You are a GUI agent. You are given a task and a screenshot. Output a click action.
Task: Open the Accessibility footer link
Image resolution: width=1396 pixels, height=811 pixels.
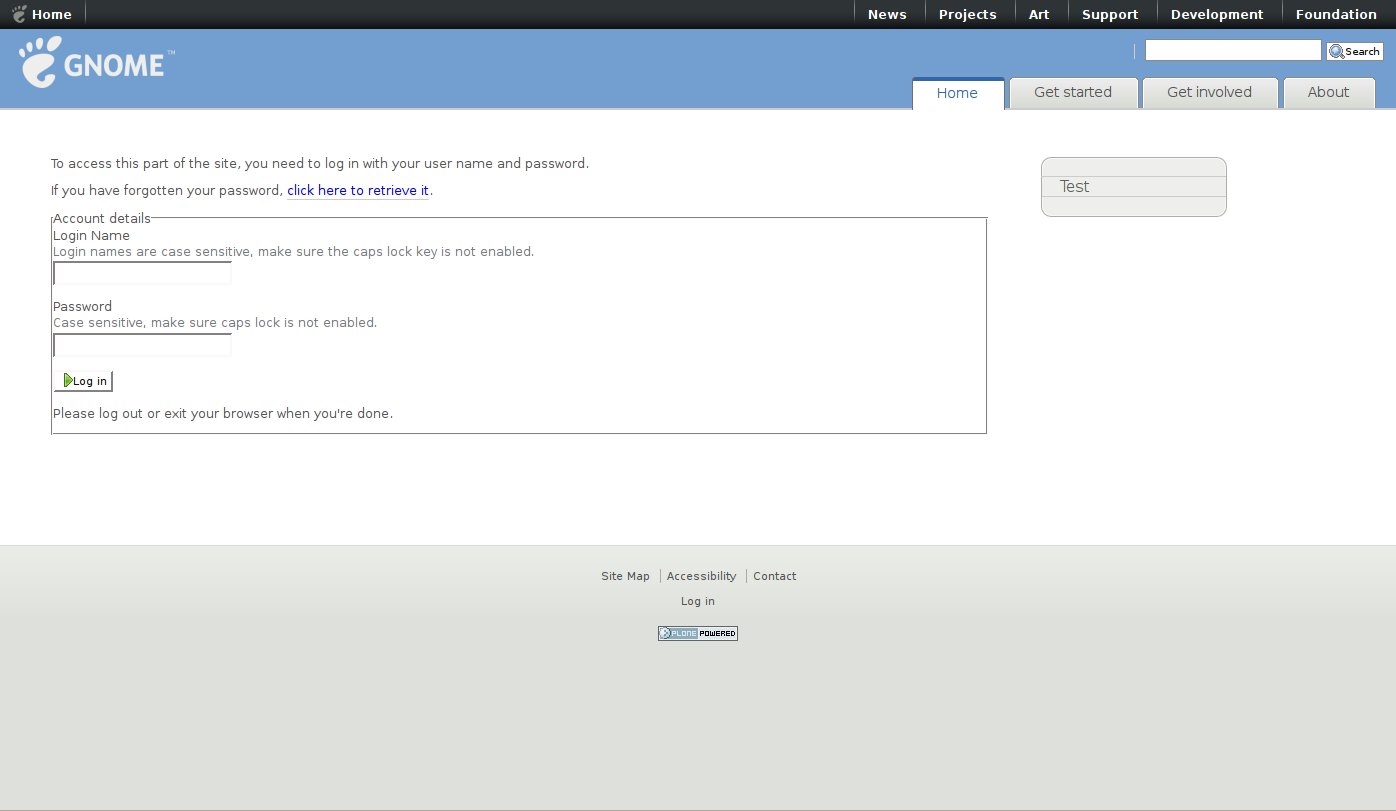coord(701,576)
